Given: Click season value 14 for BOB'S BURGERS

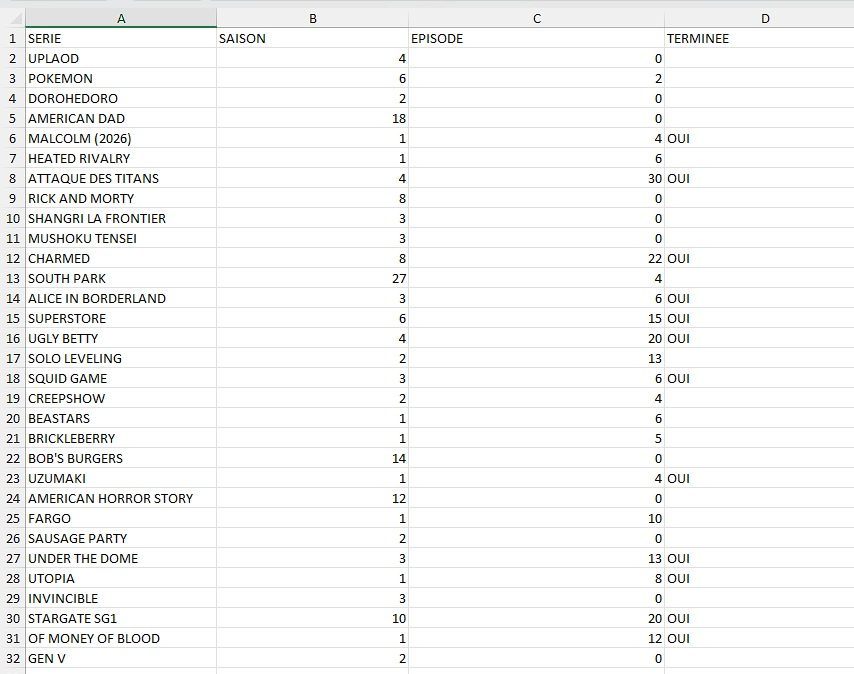Looking at the screenshot, I should (x=313, y=458).
